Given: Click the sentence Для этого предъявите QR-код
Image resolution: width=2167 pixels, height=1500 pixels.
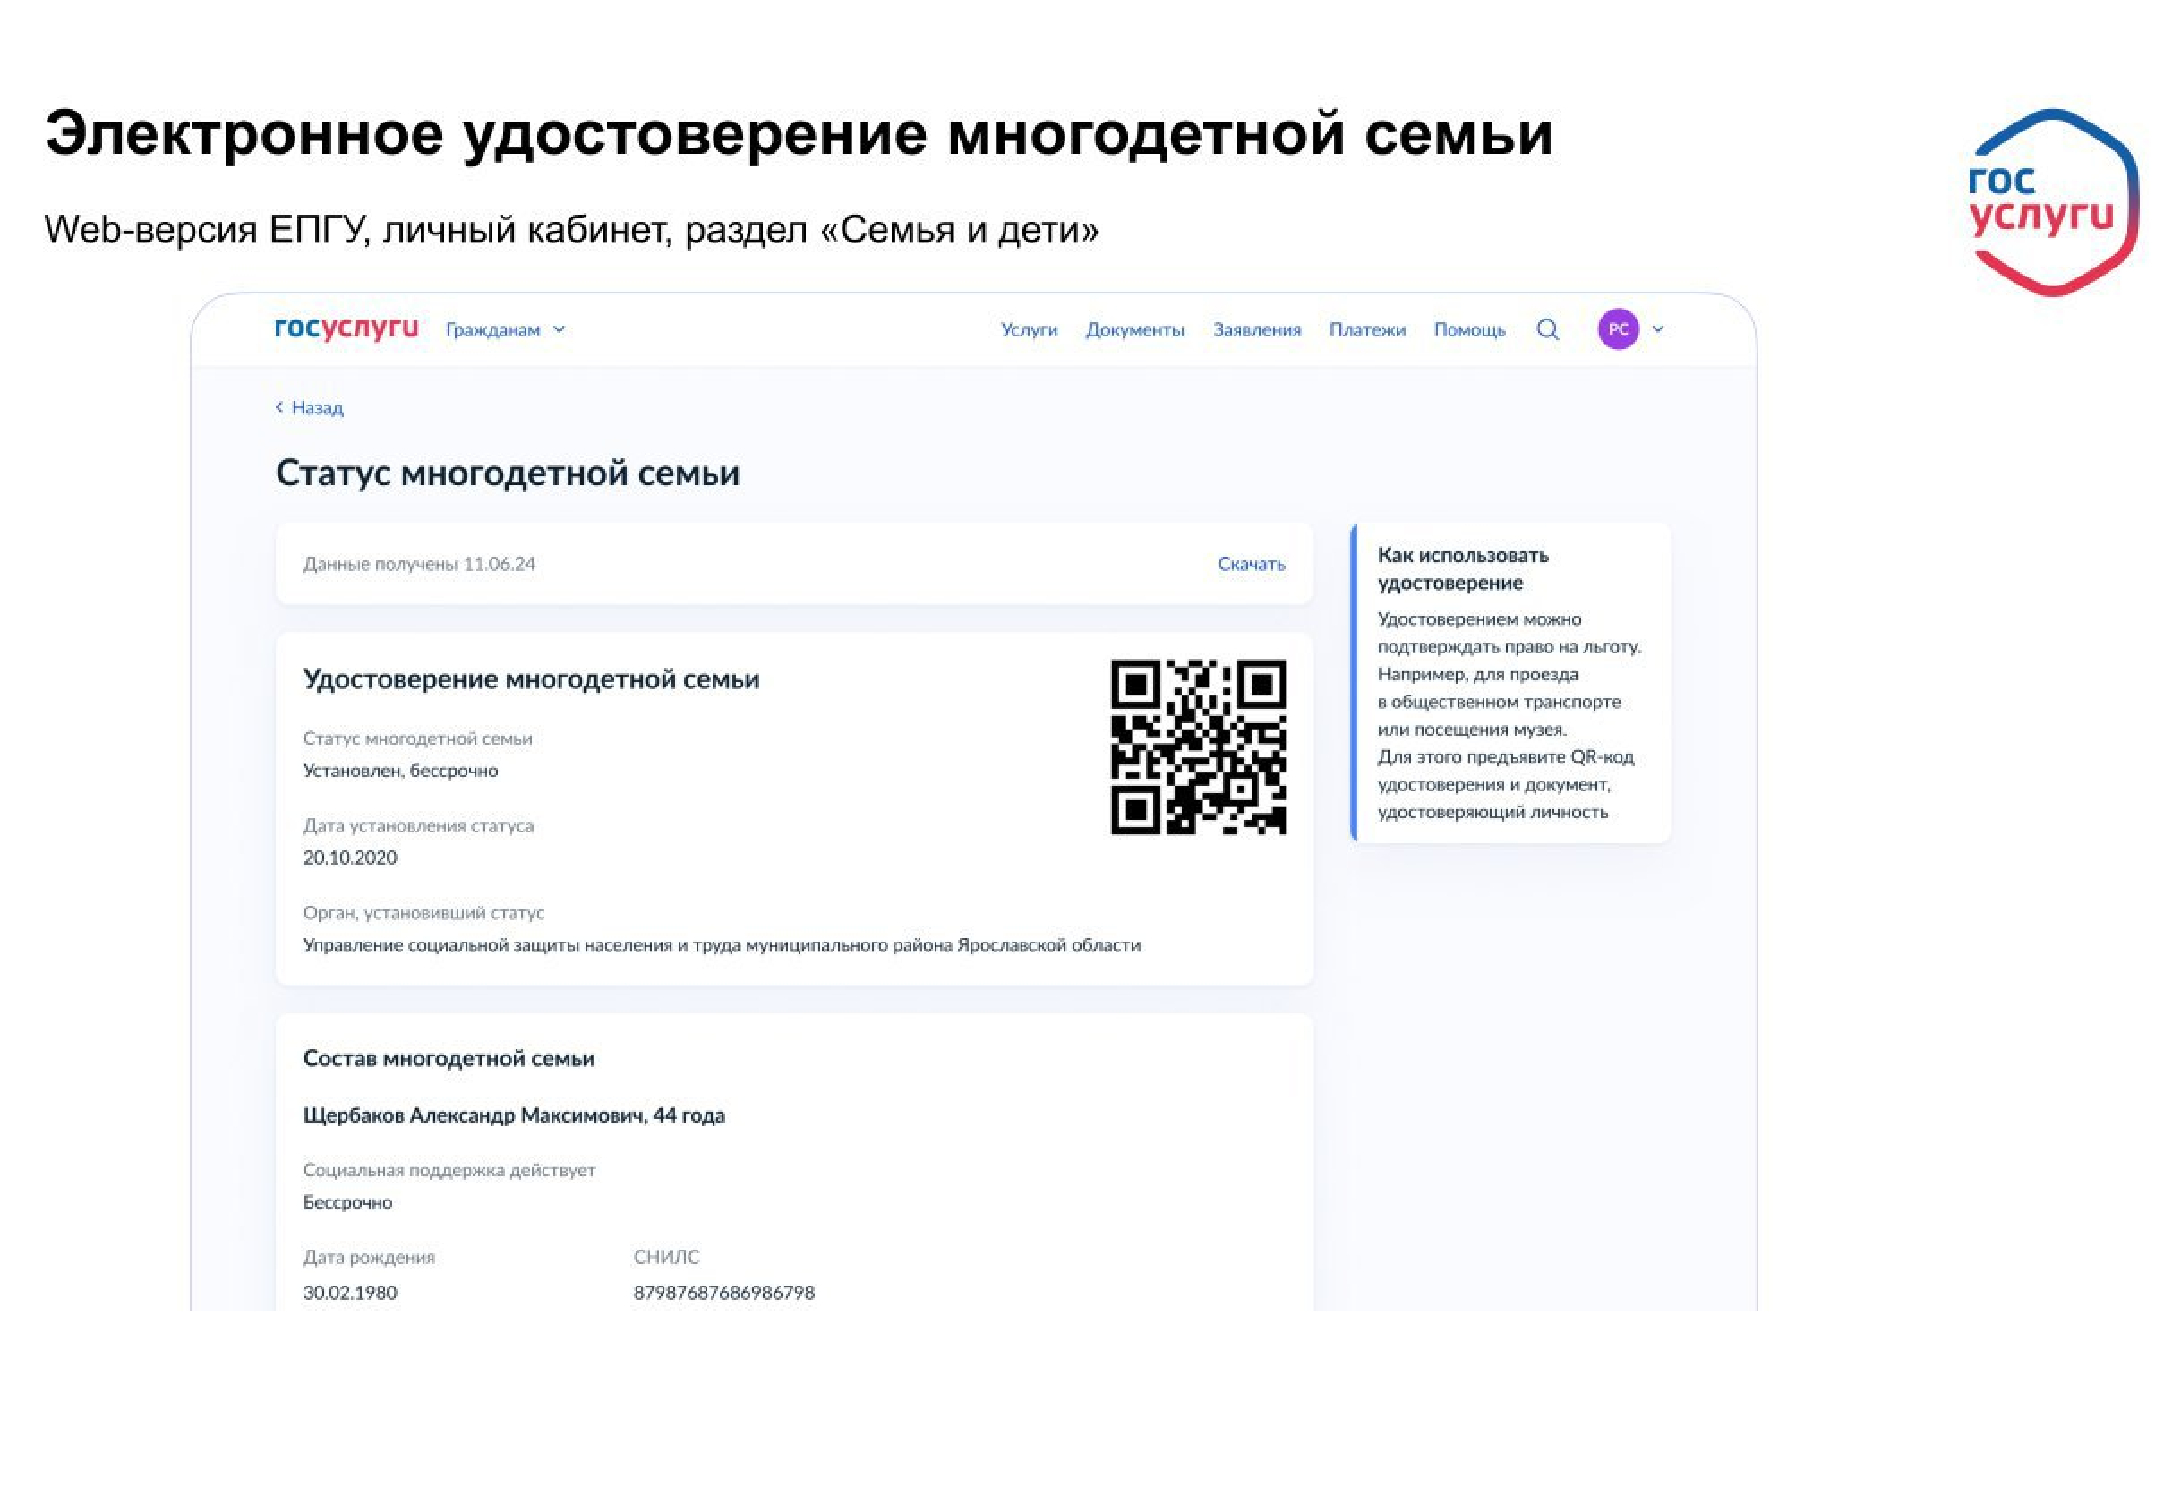Looking at the screenshot, I should coord(1505,757).
